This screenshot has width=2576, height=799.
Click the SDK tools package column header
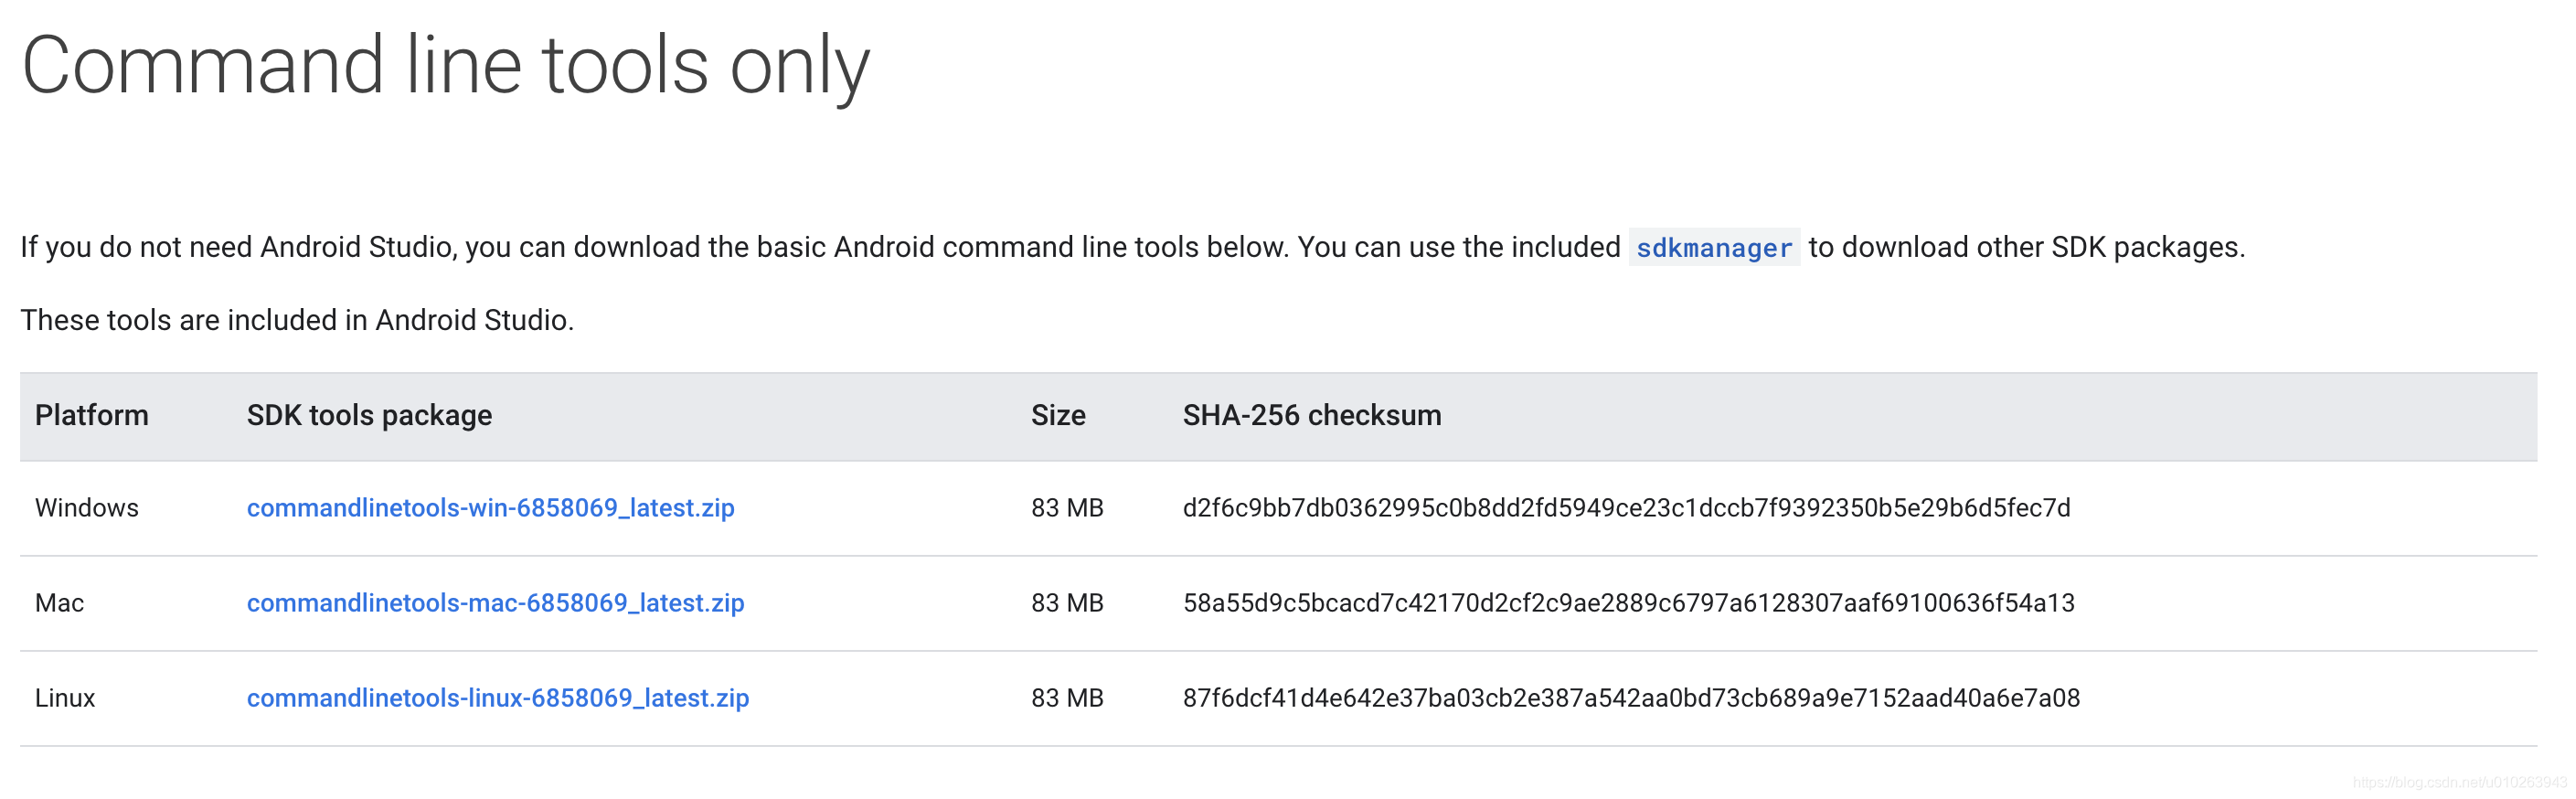click(x=369, y=416)
